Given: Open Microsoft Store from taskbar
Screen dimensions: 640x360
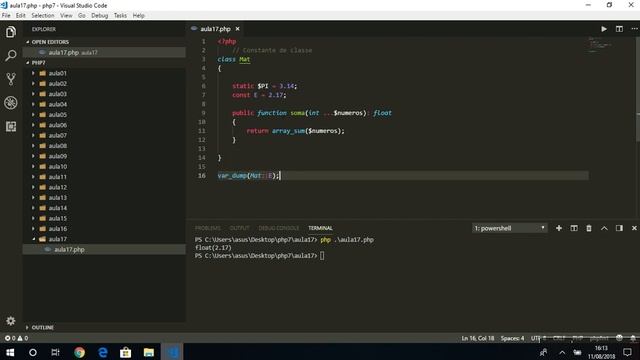Looking at the screenshot, I should (x=125, y=352).
